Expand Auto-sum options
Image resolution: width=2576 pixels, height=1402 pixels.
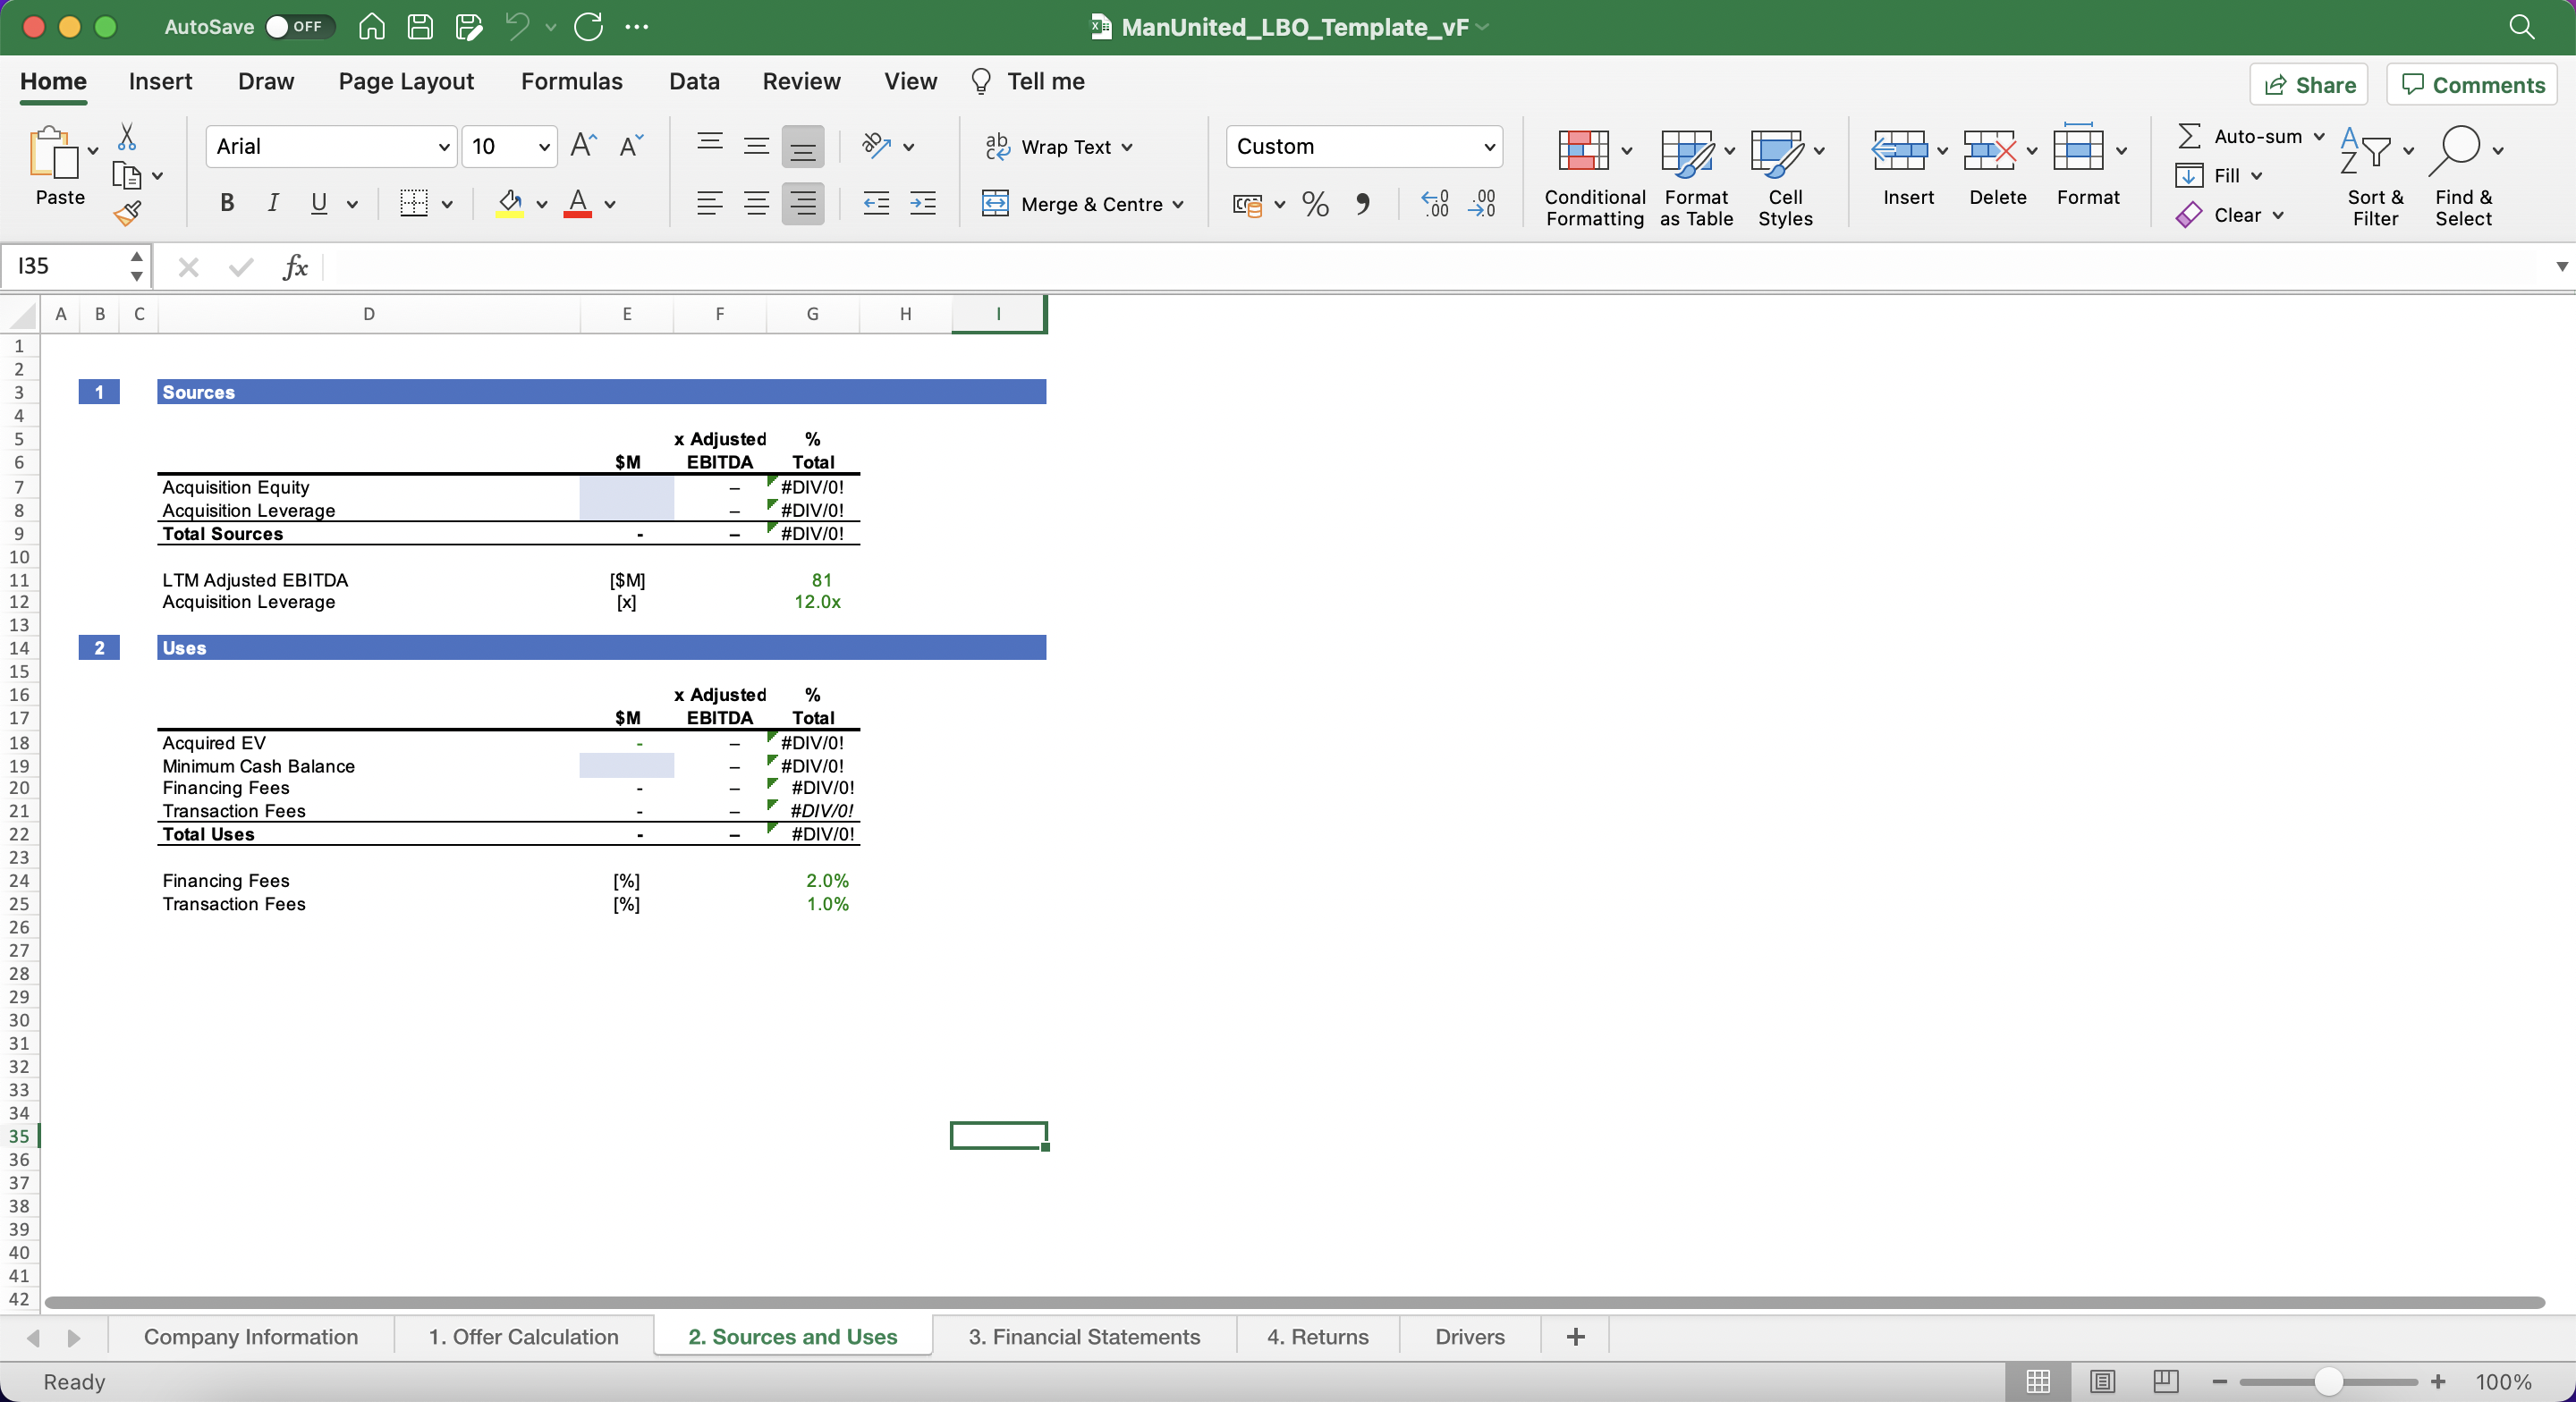click(2319, 136)
